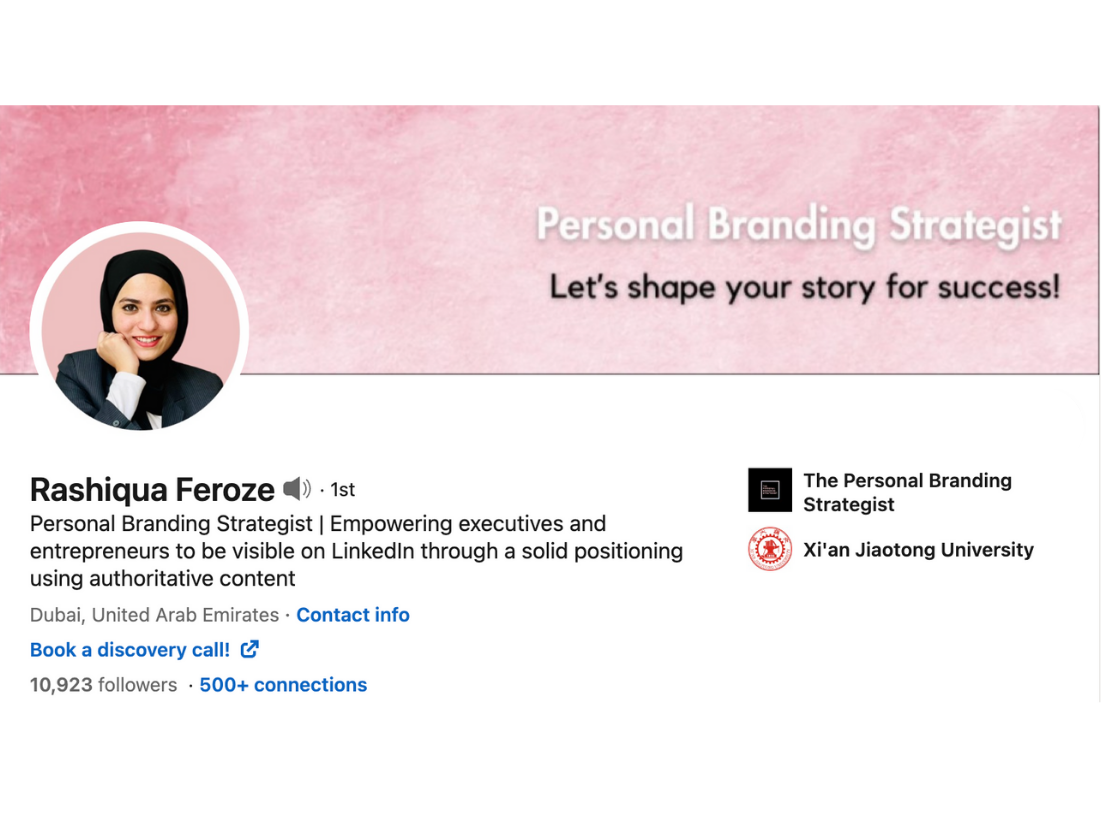Click the external link icon beside discovery call
The width and height of the screenshot is (1106, 830).
pos(250,649)
